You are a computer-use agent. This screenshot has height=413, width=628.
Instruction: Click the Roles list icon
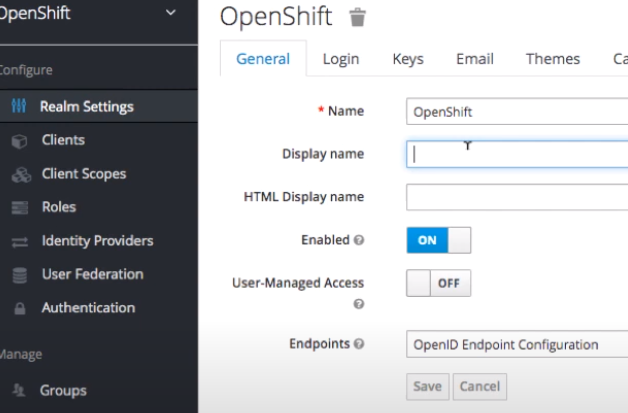point(20,208)
